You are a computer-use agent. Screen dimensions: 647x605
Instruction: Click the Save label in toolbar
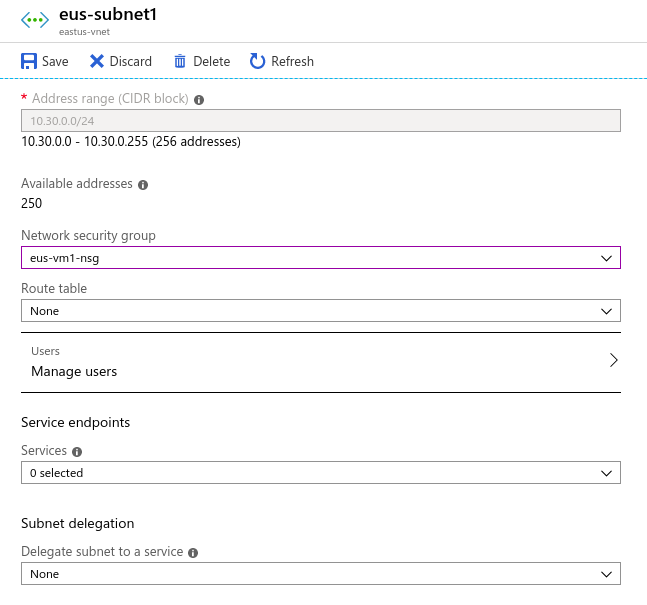click(x=55, y=61)
